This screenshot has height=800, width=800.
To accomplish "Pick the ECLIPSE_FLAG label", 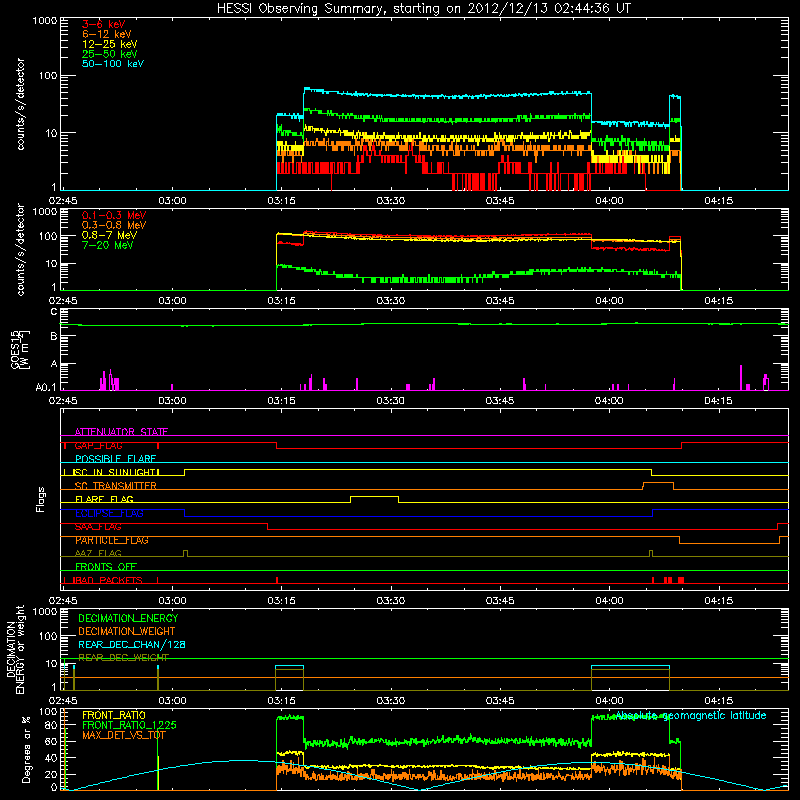I will coord(109,513).
